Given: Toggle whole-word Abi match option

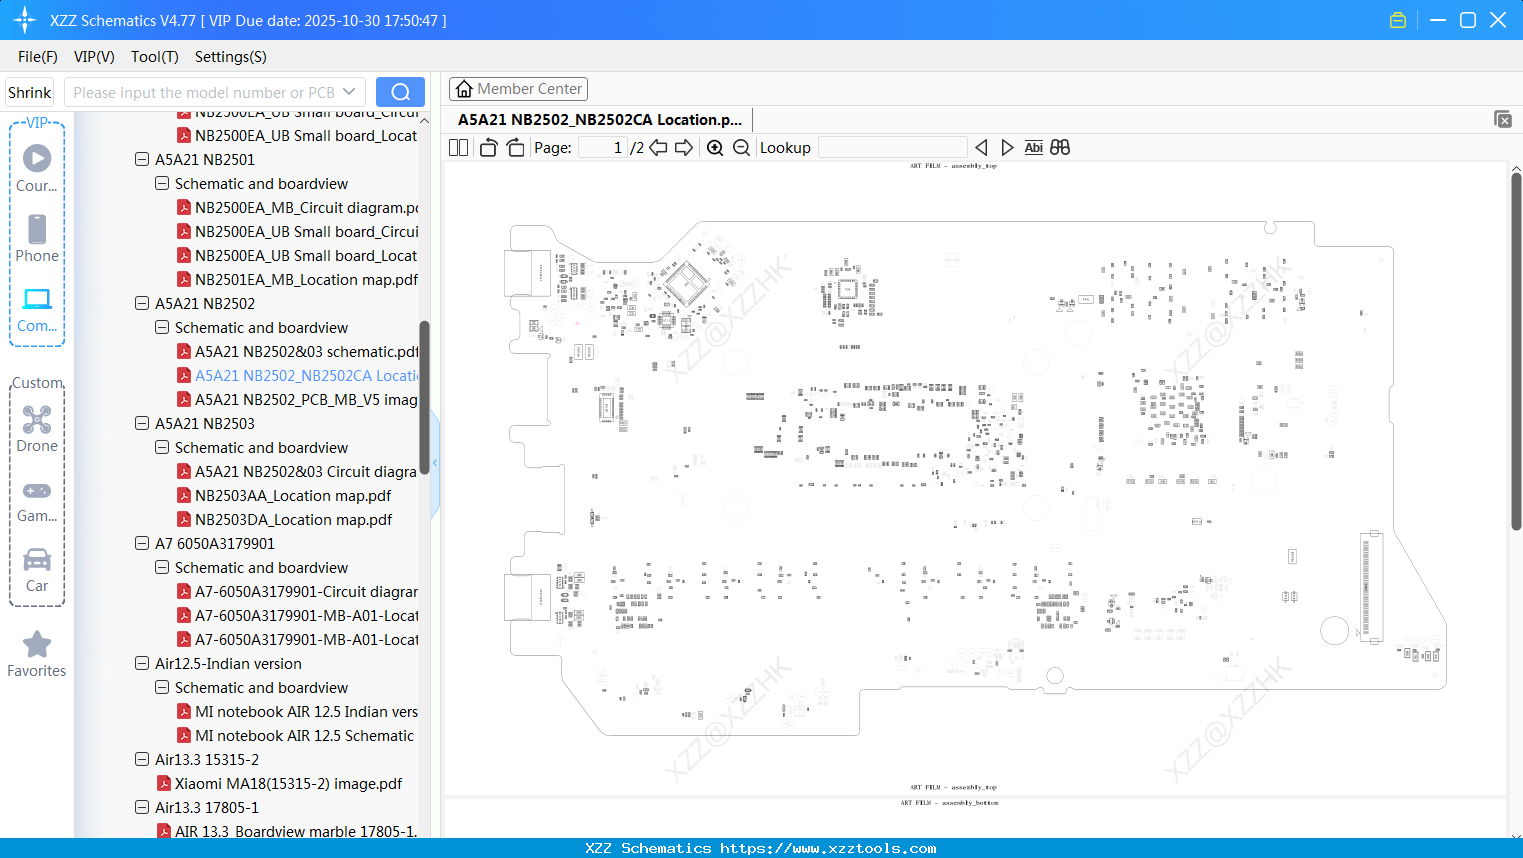Looking at the screenshot, I should pyautogui.click(x=1033, y=148).
